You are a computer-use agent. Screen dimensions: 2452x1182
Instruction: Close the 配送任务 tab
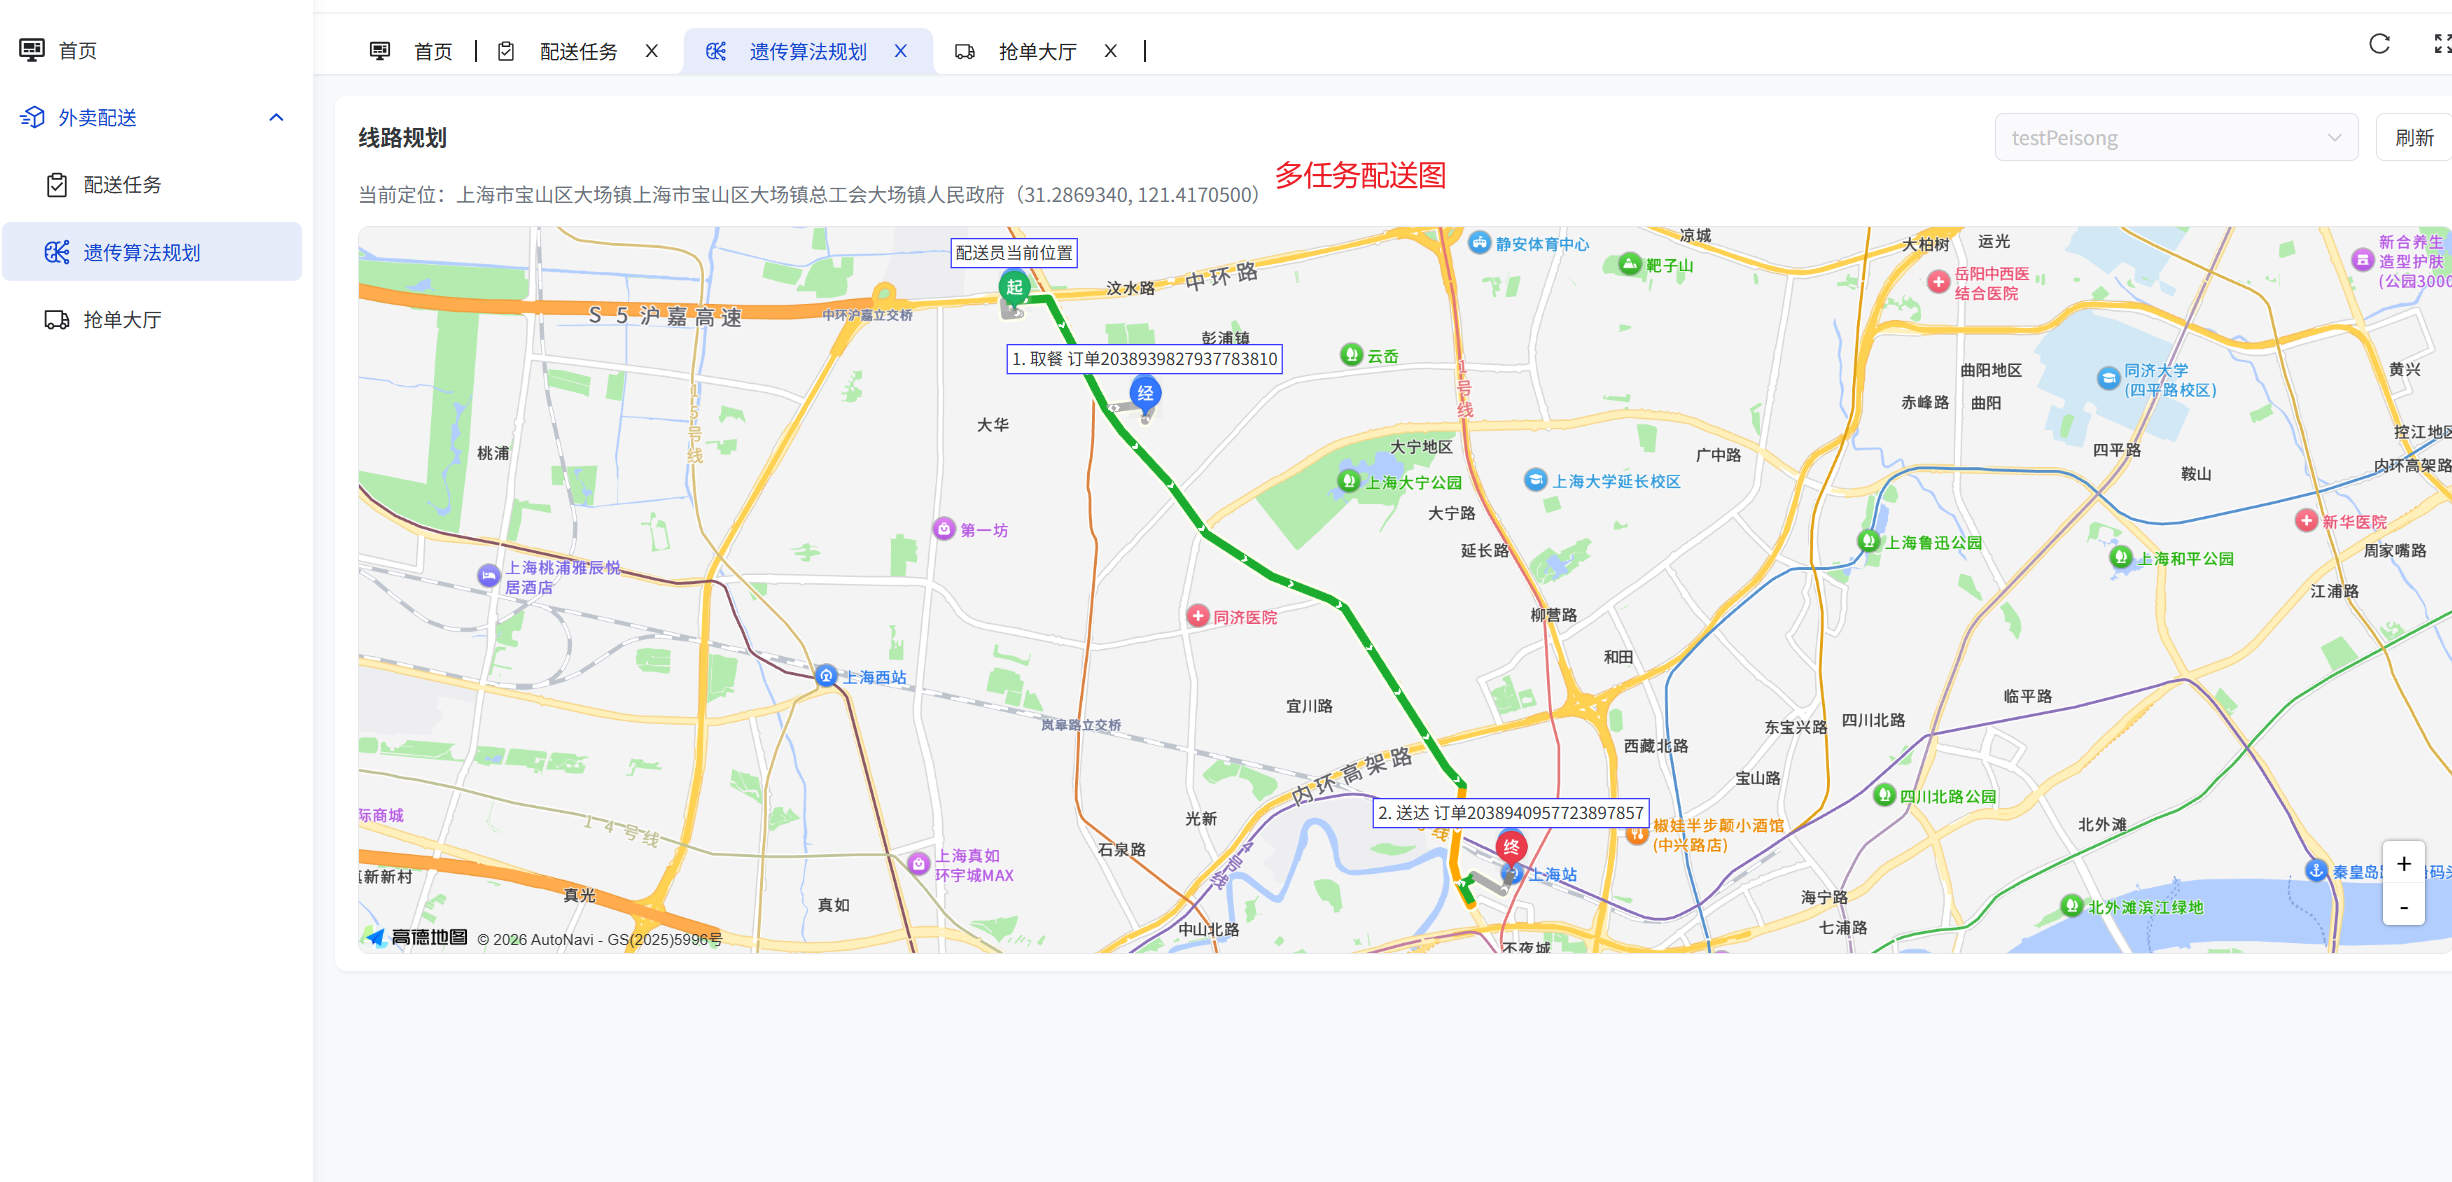tap(652, 51)
